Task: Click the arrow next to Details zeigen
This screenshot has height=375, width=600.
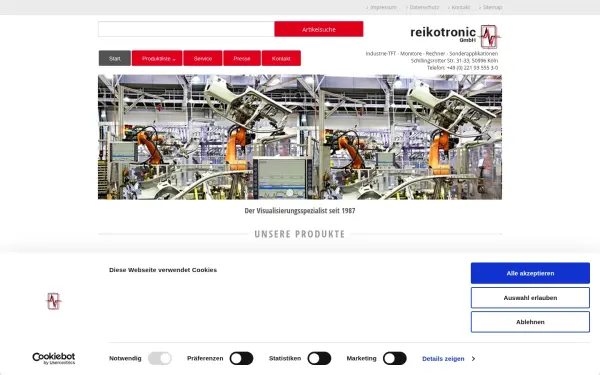Action: (473, 359)
